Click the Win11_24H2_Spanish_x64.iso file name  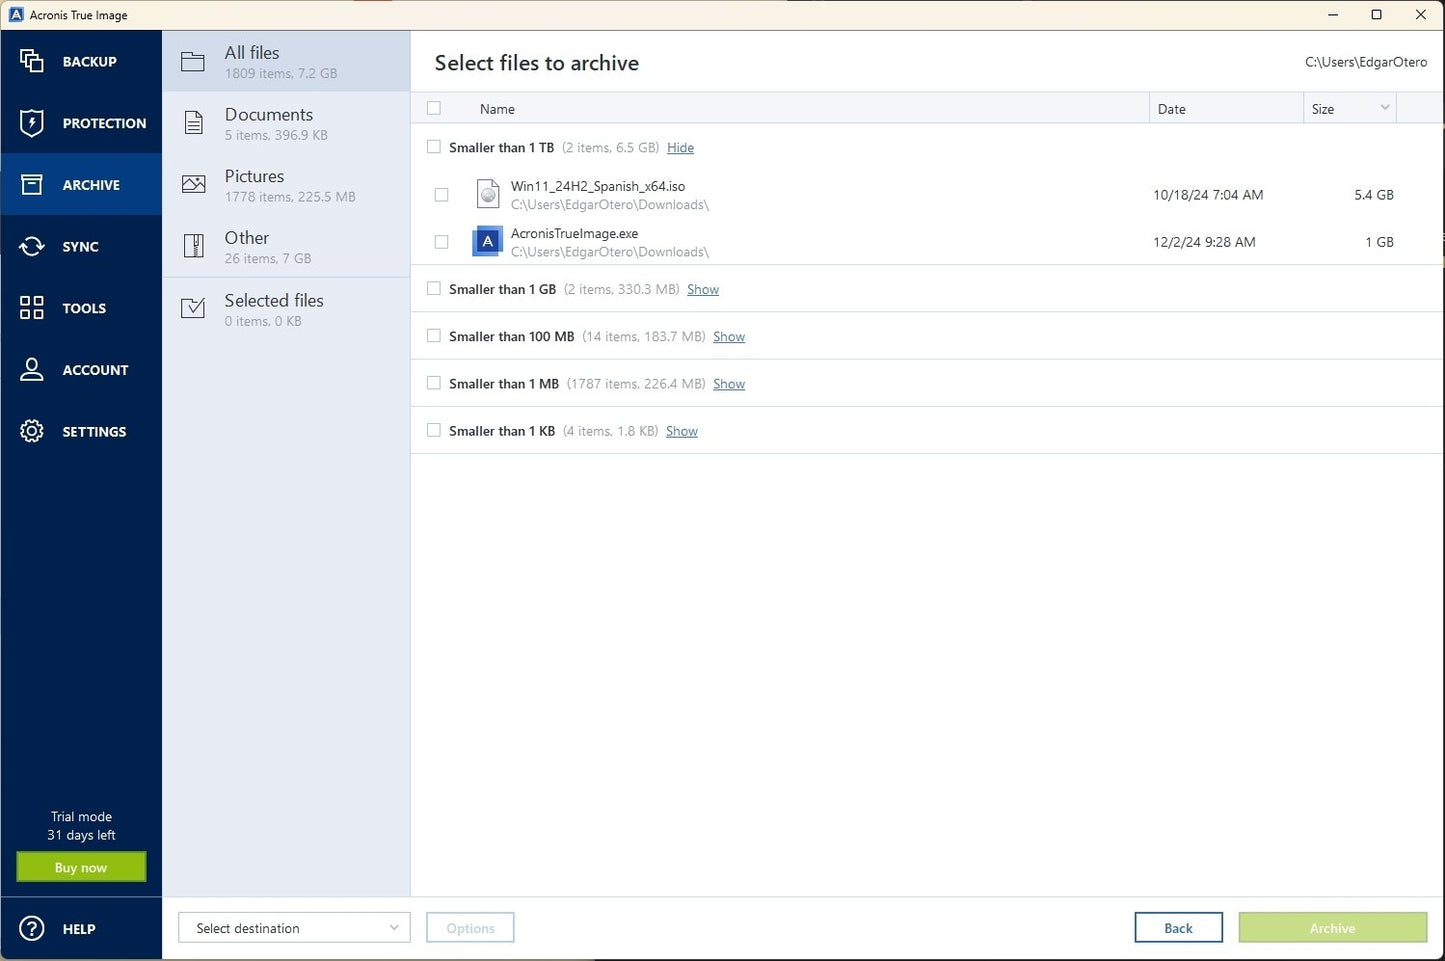point(598,186)
